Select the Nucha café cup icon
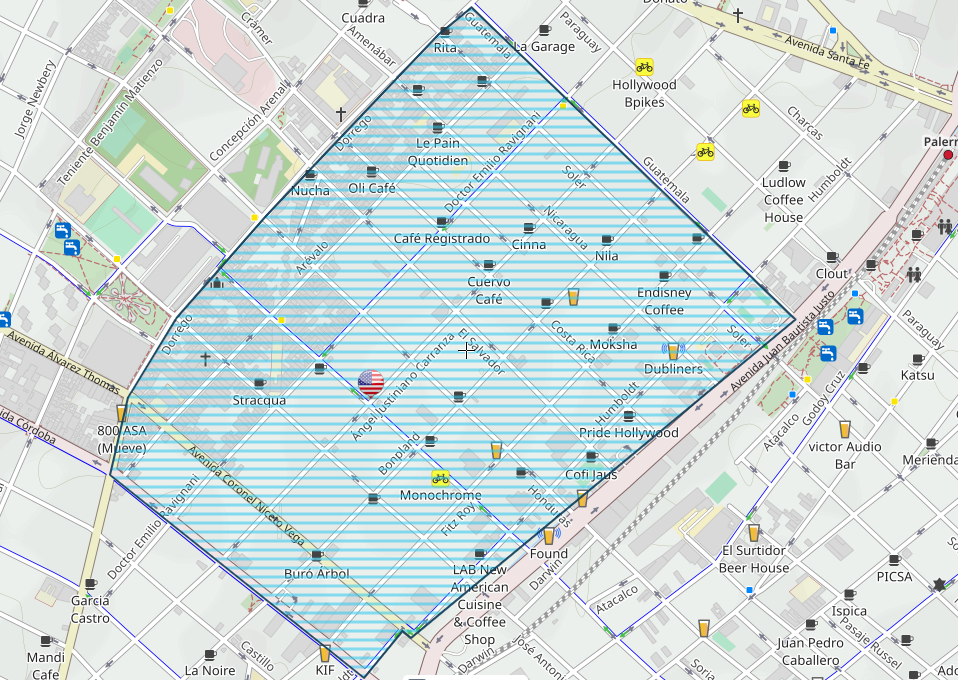 click(x=310, y=175)
